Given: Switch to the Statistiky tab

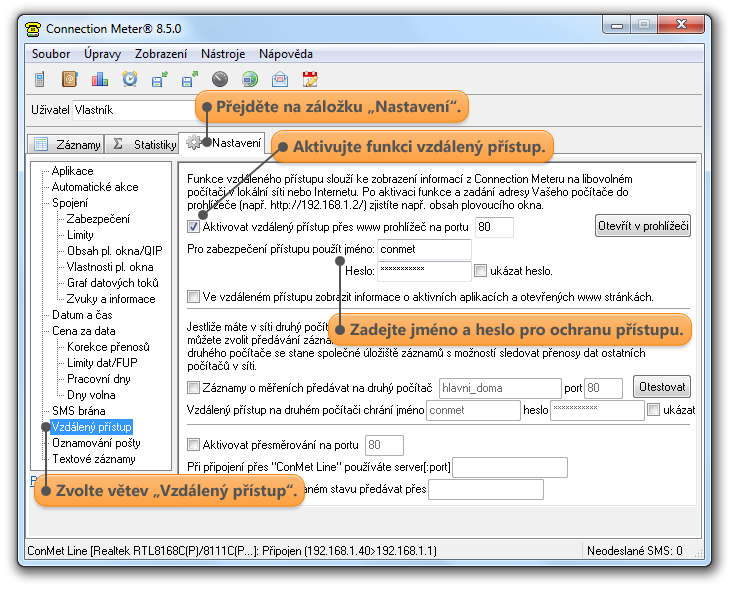Looking at the screenshot, I should (142, 144).
